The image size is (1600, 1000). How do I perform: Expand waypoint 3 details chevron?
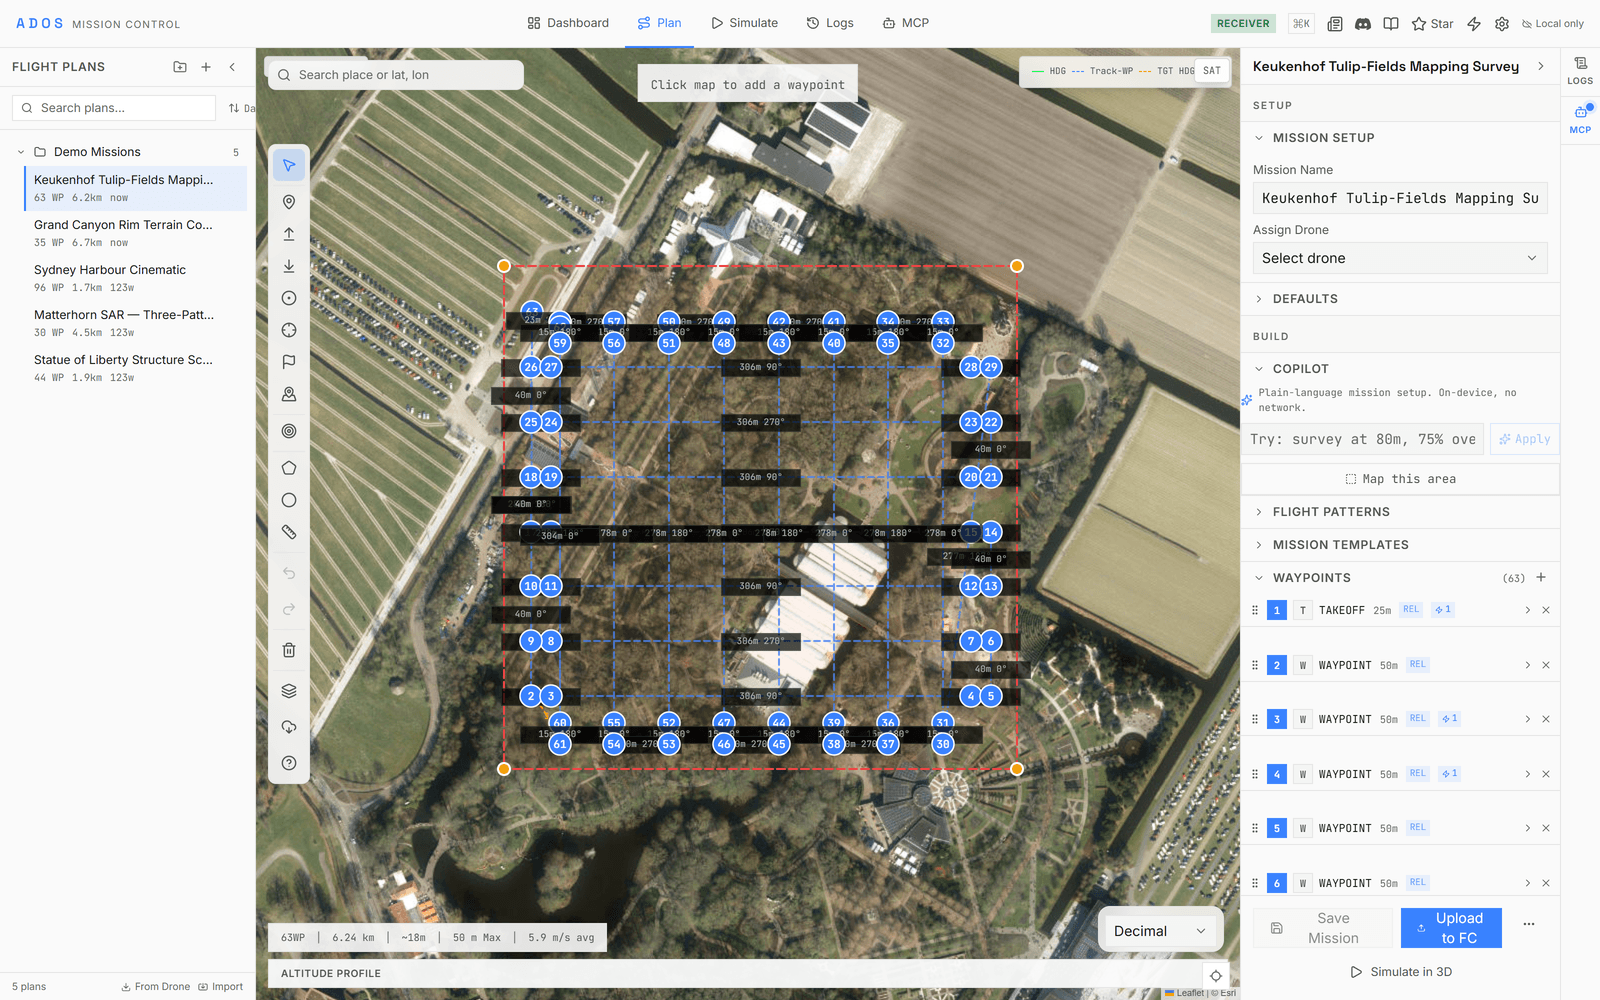point(1527,719)
